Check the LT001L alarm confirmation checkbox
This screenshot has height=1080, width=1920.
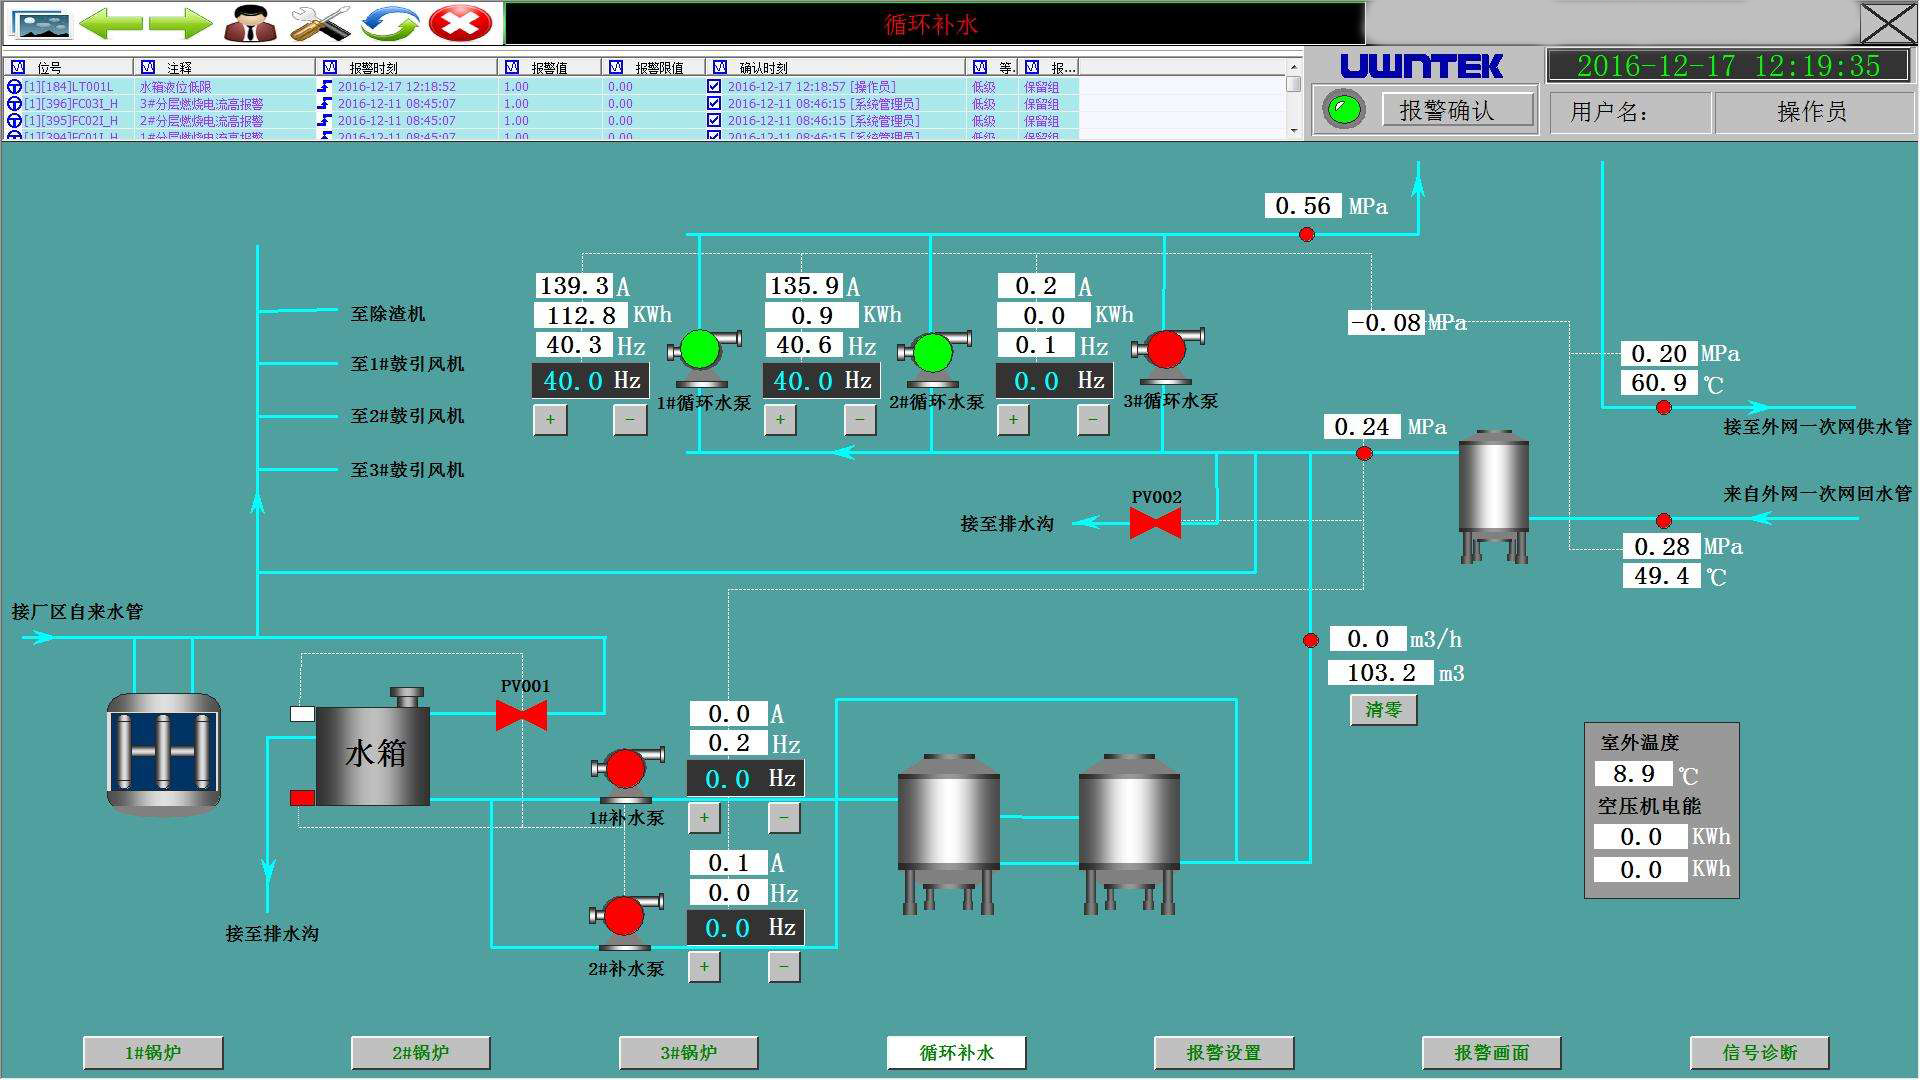click(714, 87)
